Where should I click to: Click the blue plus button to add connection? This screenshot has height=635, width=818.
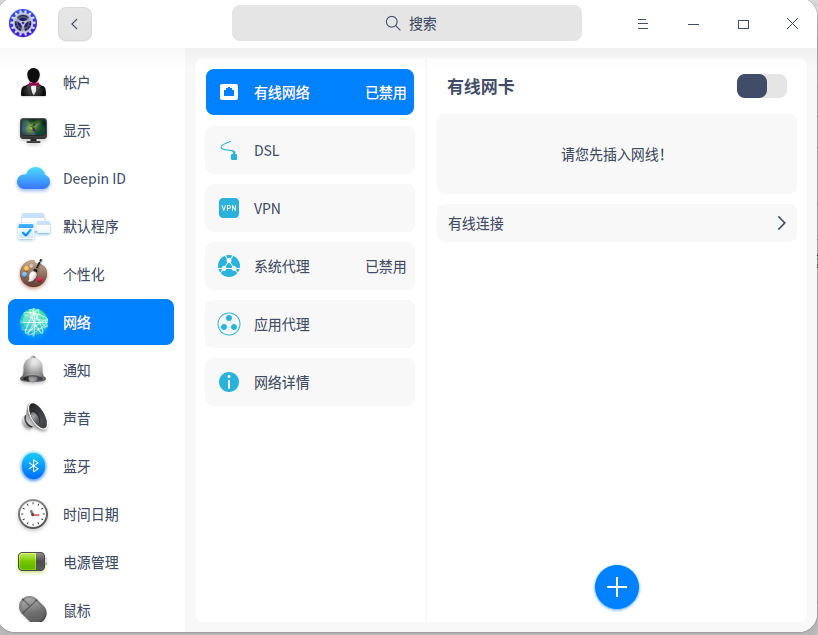click(617, 587)
